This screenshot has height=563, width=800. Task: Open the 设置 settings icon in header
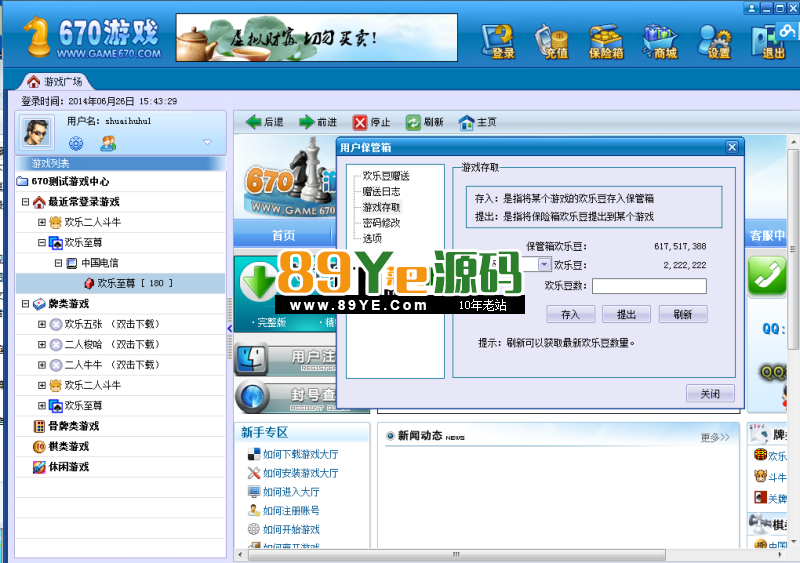(x=715, y=41)
